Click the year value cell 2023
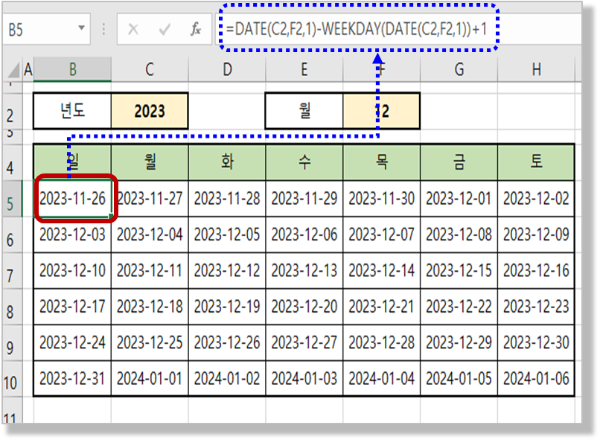Viewport: 600px width, 441px height. tap(150, 111)
